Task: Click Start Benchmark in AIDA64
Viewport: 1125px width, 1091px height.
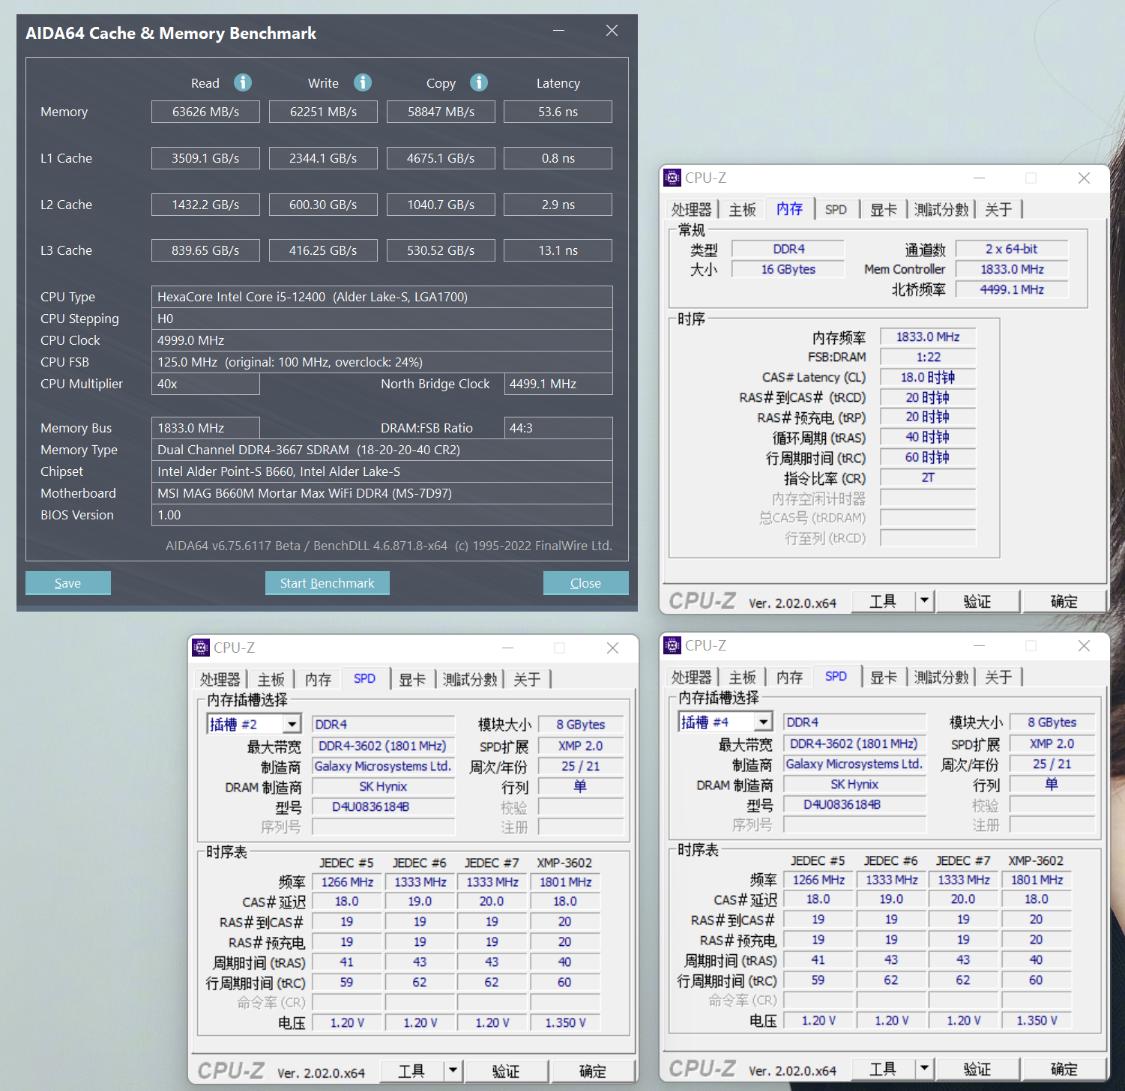Action: point(327,582)
